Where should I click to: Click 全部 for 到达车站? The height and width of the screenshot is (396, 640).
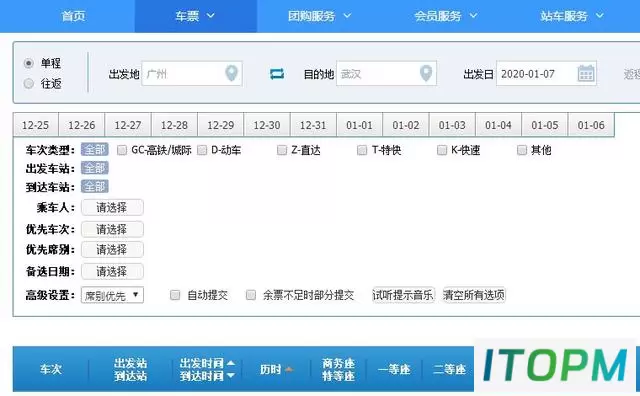(x=95, y=187)
